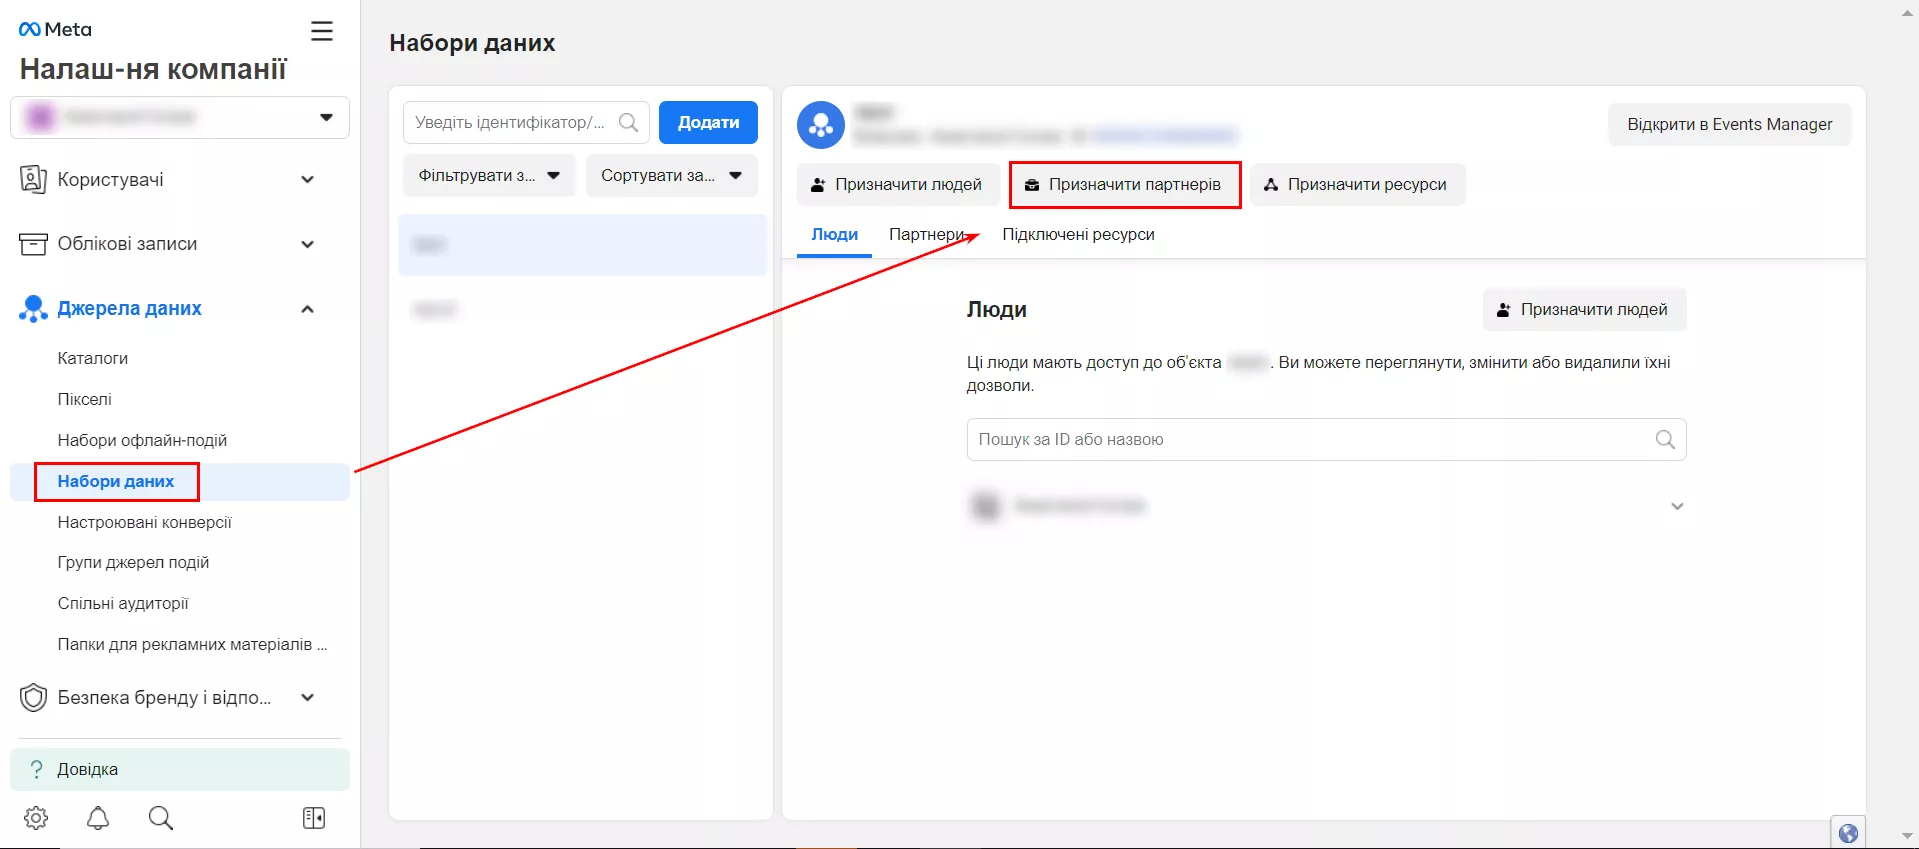This screenshot has height=849, width=1919.
Task: Open Набори офлайн-подій in the sidebar
Action: pos(142,440)
